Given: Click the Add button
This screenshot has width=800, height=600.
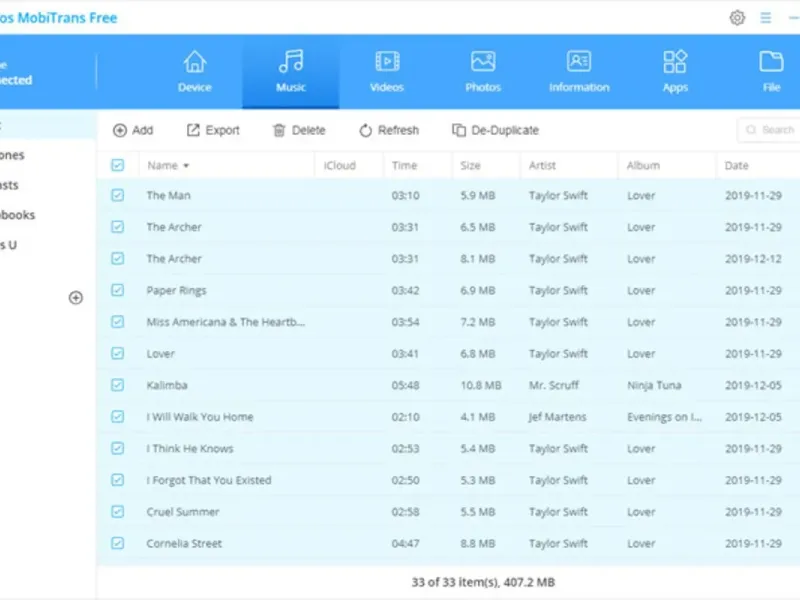Looking at the screenshot, I should (x=133, y=131).
